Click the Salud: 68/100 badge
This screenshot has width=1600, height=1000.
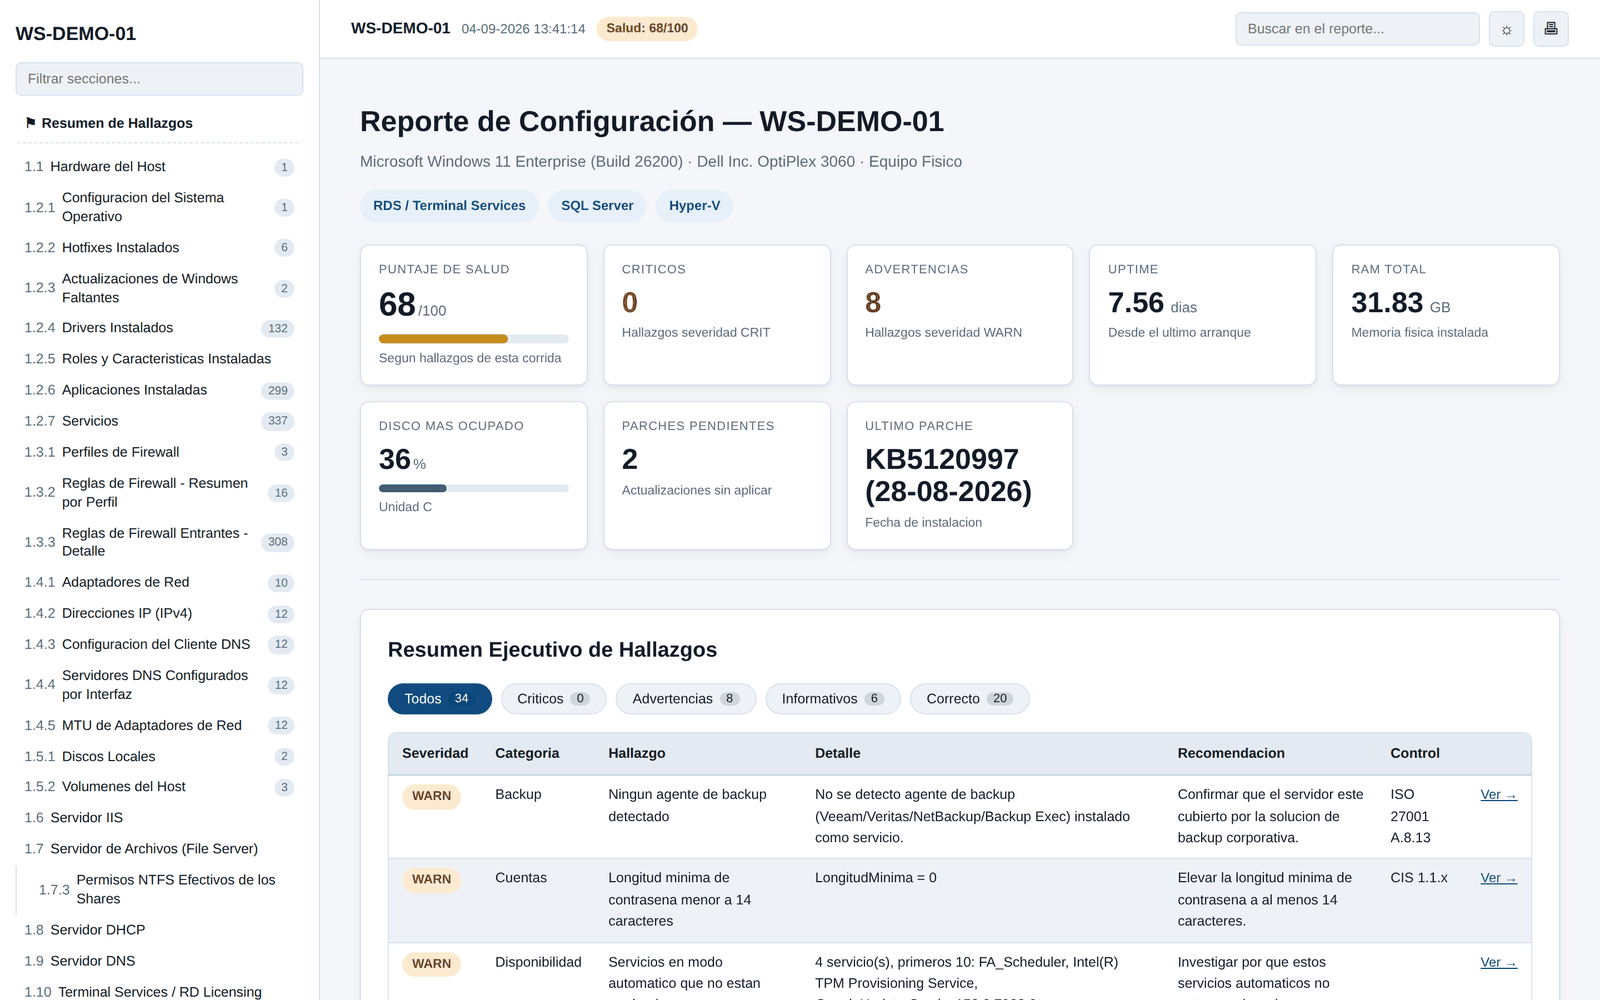point(647,29)
